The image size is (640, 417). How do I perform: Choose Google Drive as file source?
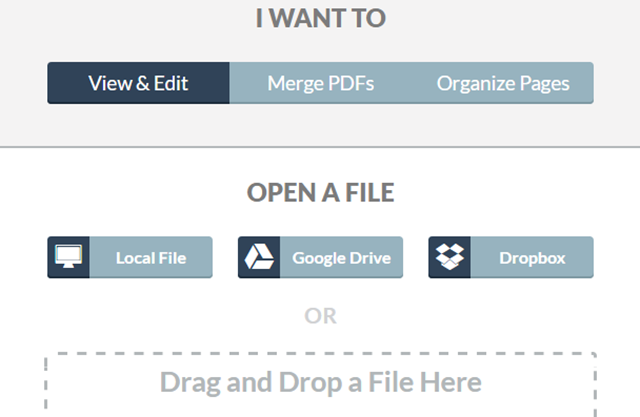[320, 257]
